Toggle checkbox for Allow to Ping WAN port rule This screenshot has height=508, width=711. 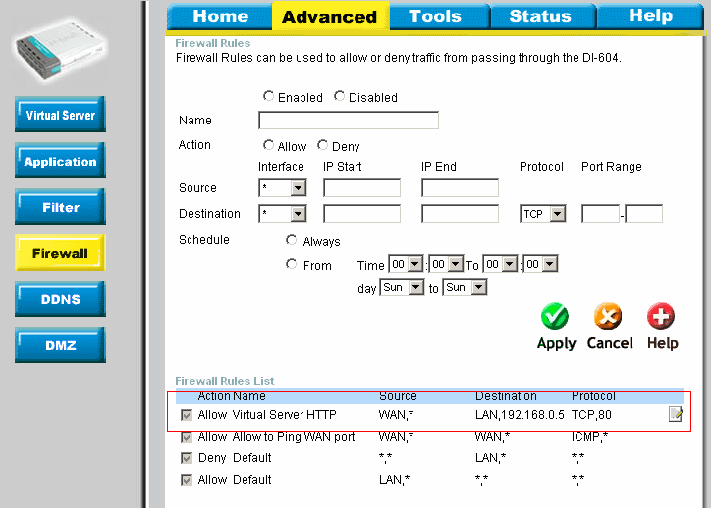(x=186, y=437)
